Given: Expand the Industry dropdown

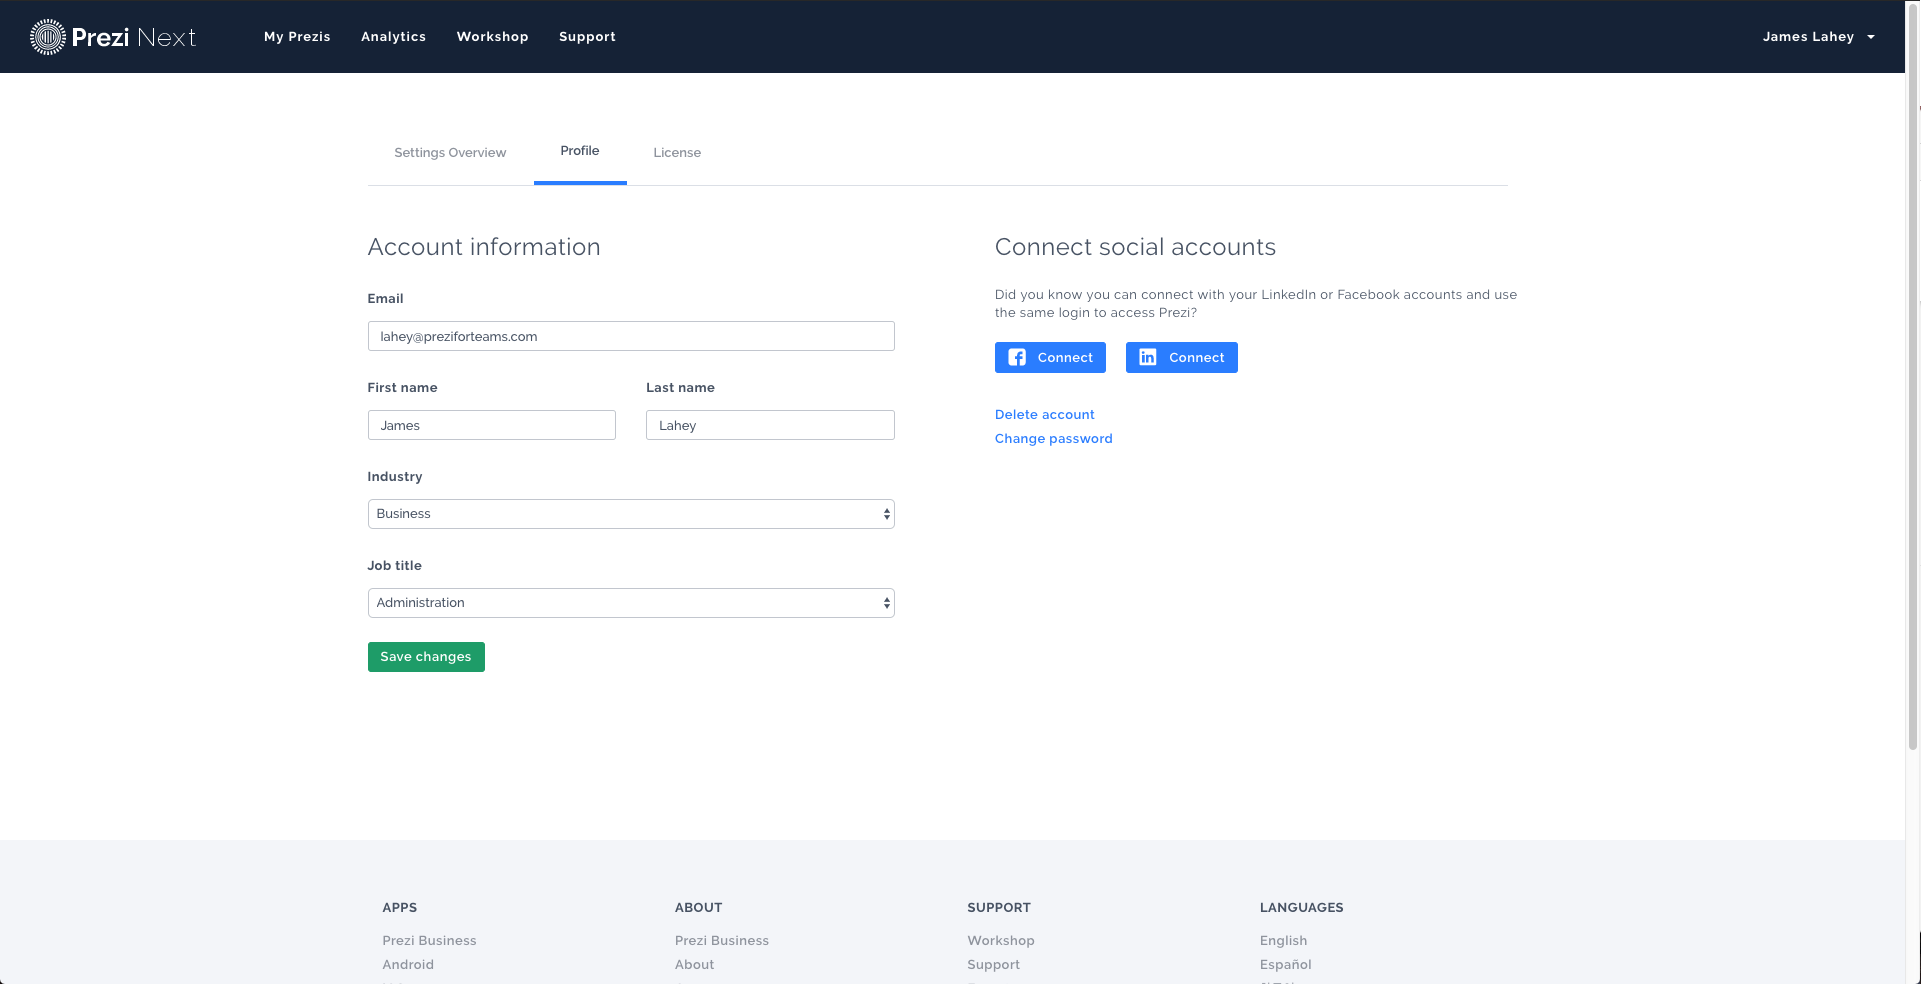Looking at the screenshot, I should pos(630,514).
